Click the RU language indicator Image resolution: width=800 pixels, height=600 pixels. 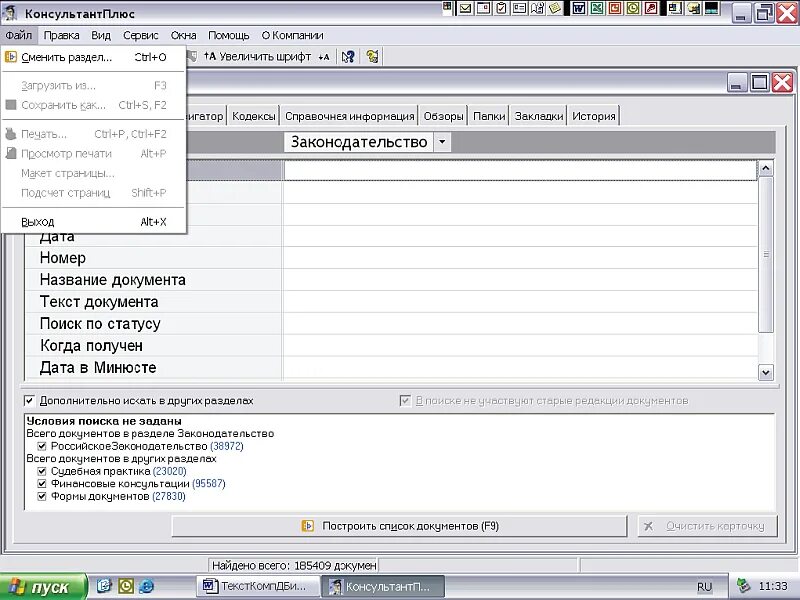(704, 587)
